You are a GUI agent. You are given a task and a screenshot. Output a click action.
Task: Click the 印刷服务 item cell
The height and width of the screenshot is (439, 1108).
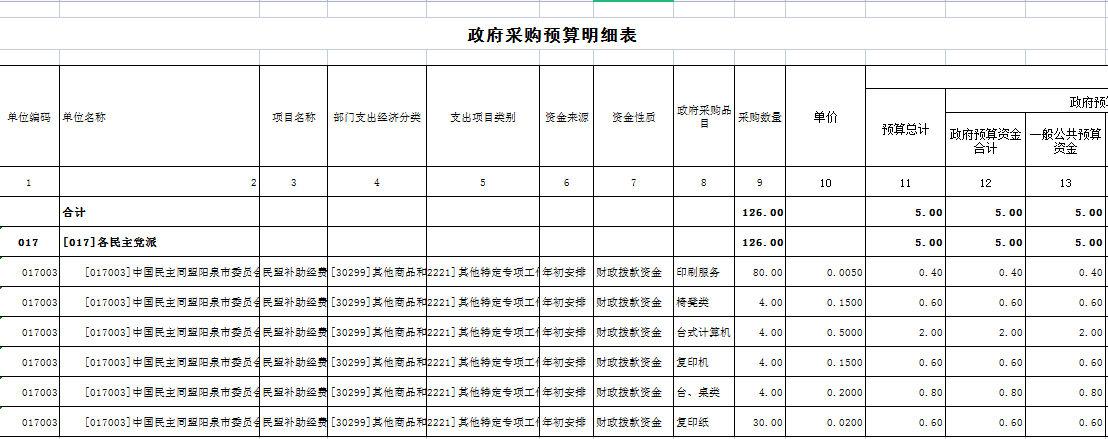[704, 272]
